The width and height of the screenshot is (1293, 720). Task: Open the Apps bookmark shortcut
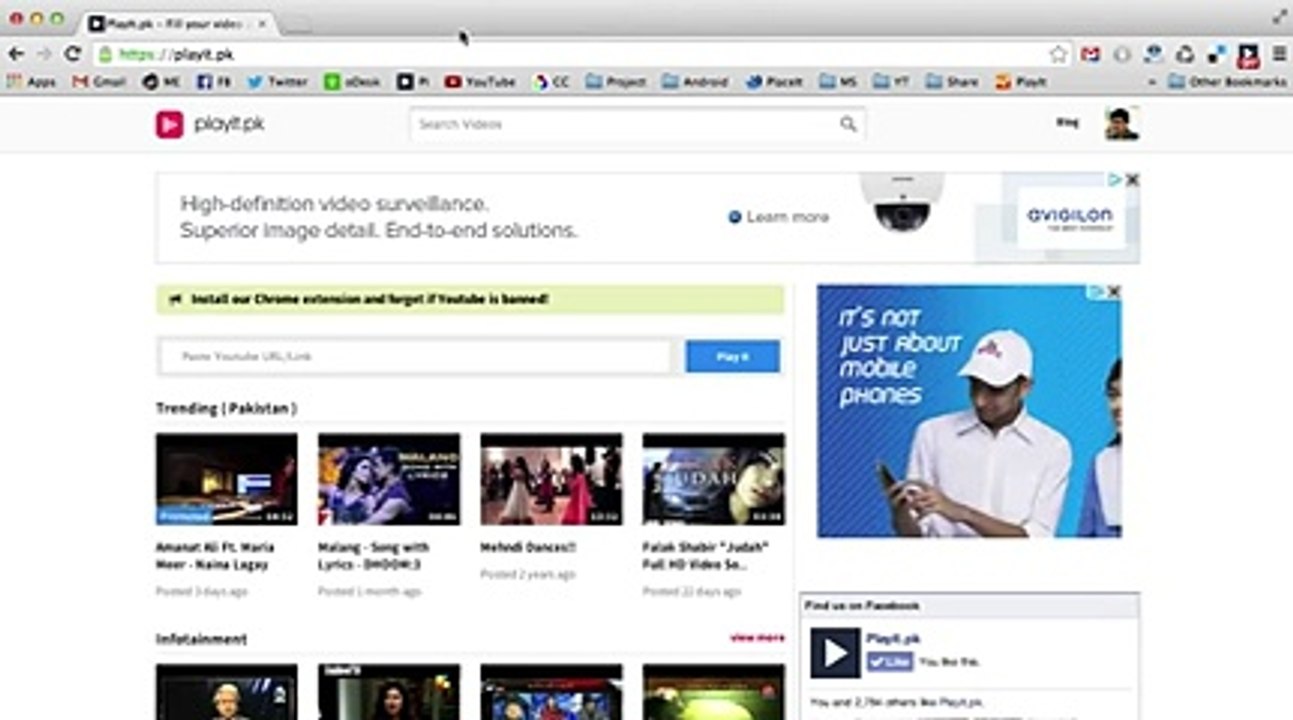click(31, 82)
